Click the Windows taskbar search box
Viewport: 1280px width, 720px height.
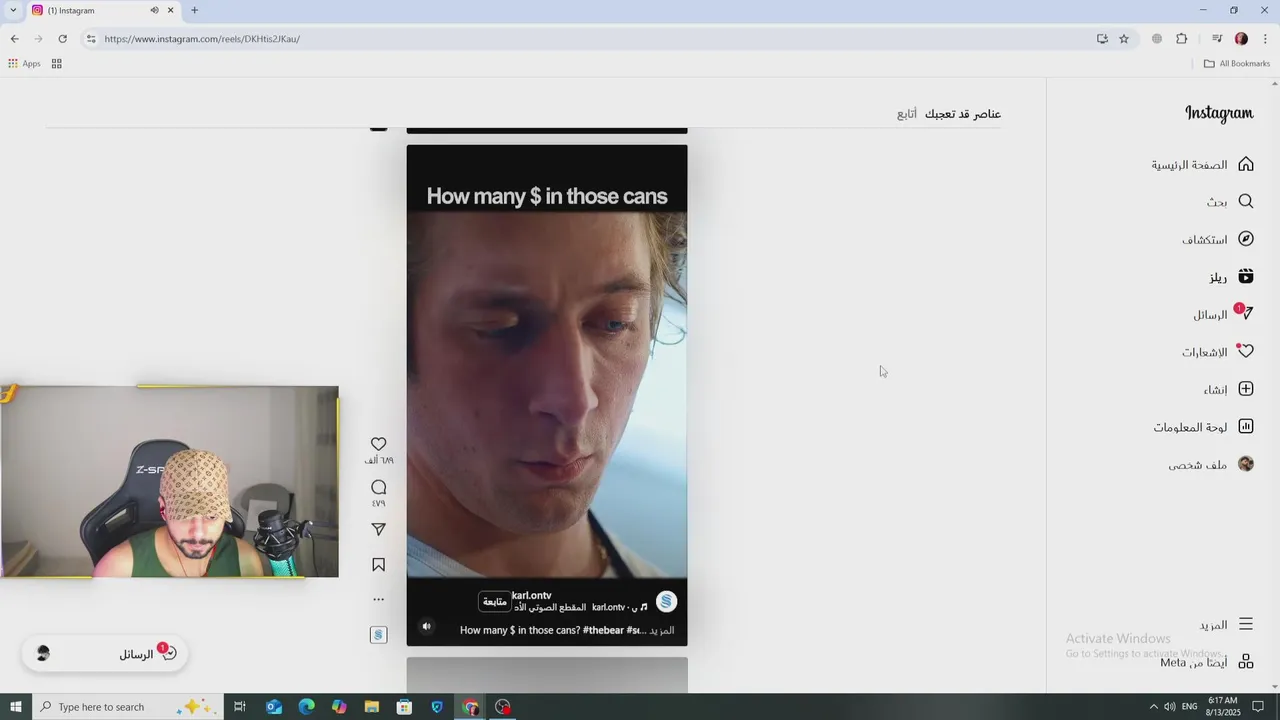127,707
